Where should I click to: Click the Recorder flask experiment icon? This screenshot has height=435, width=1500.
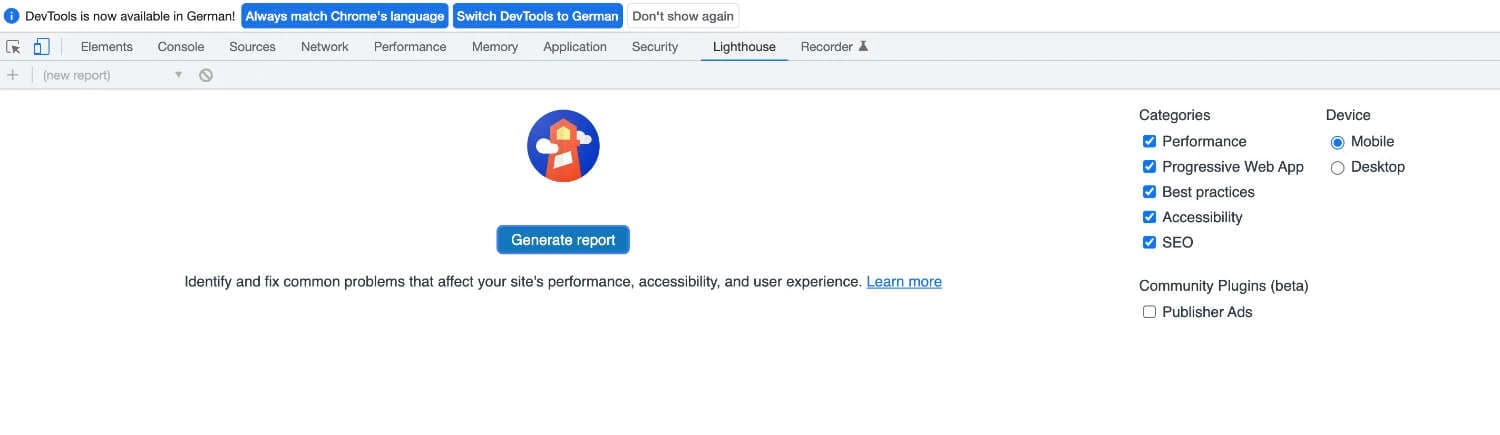coord(863,46)
